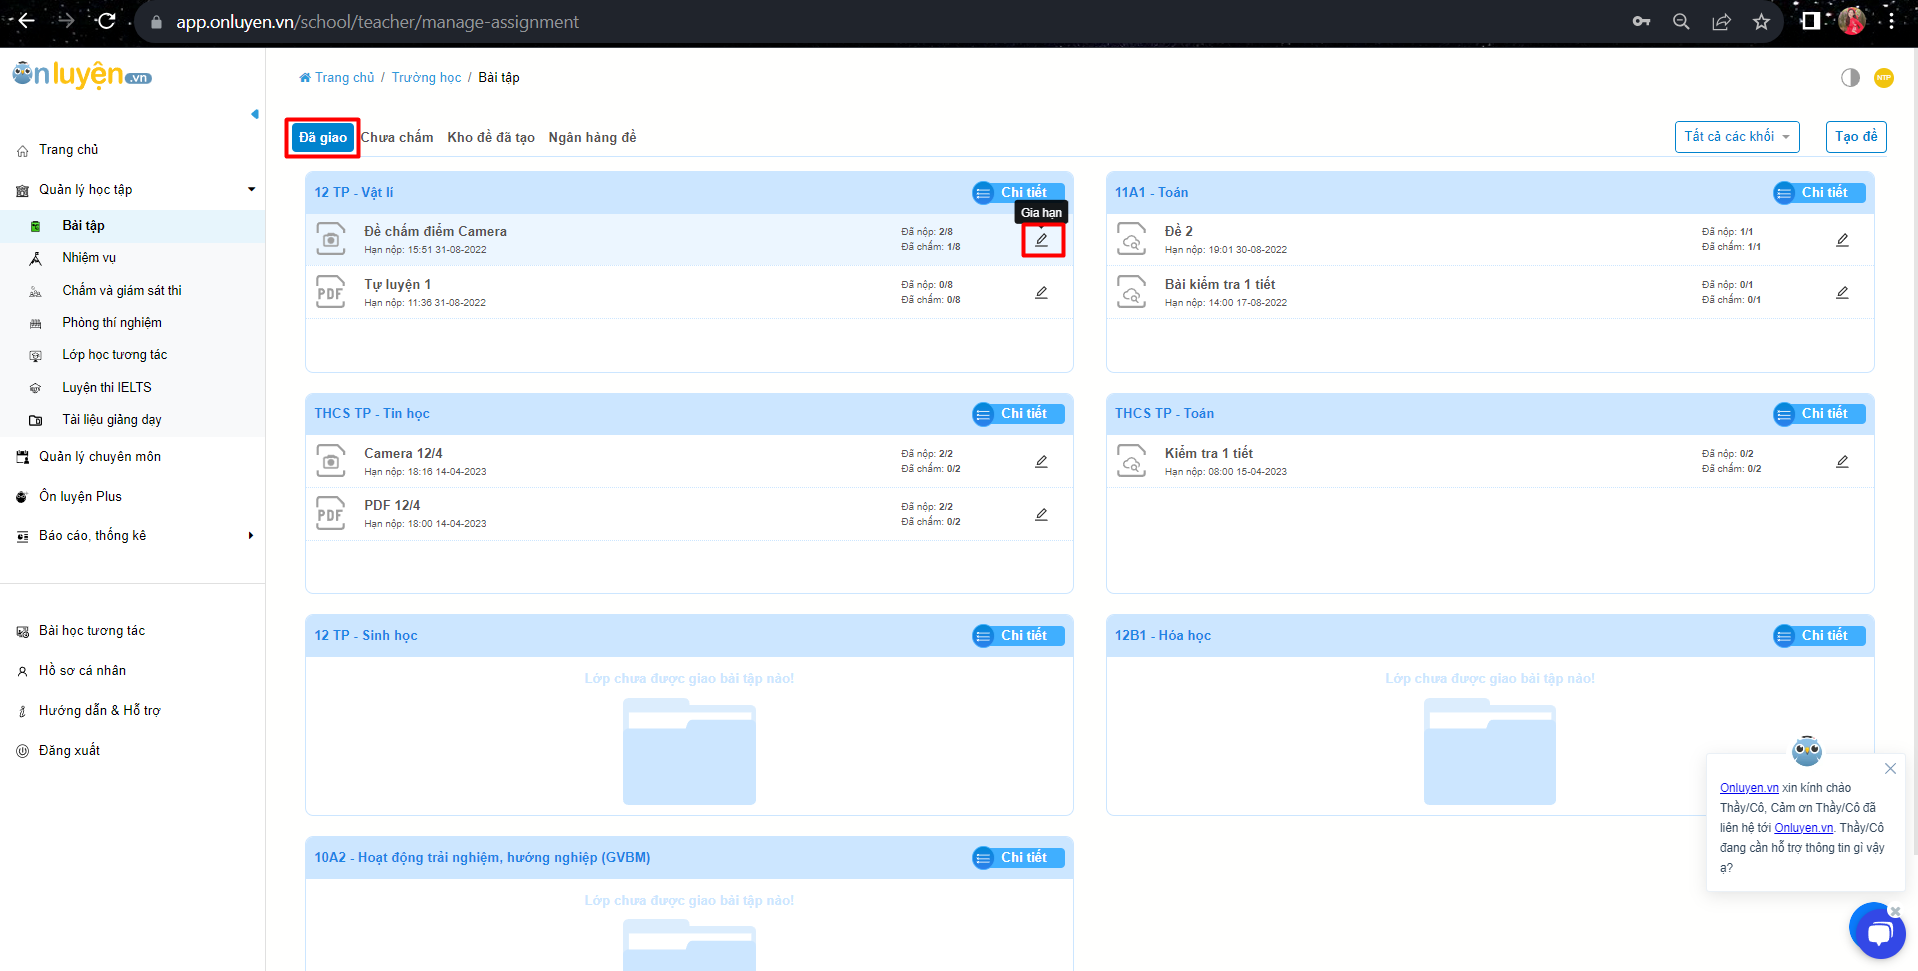Switch to Chưa chấm tab
The width and height of the screenshot is (1918, 971).
click(x=397, y=138)
